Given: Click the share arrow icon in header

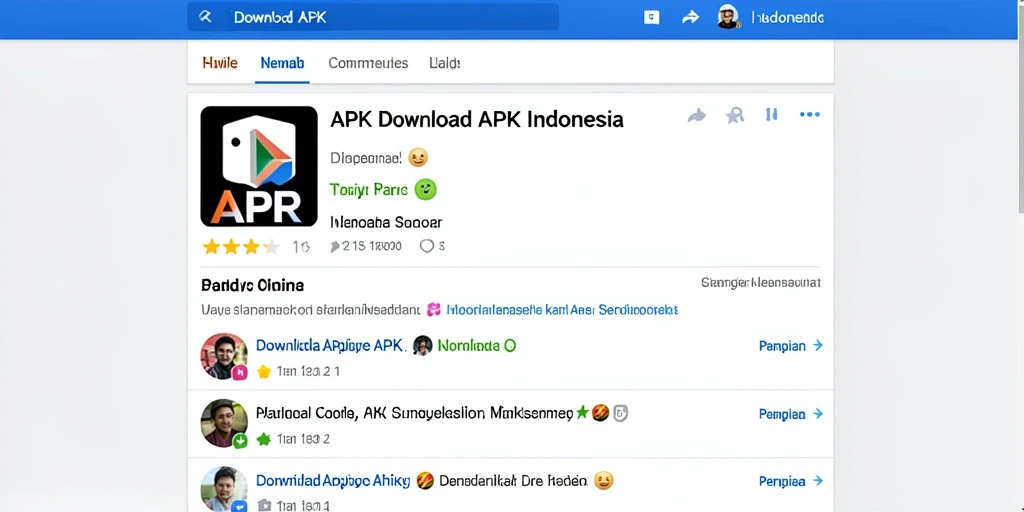Looking at the screenshot, I should [x=690, y=18].
